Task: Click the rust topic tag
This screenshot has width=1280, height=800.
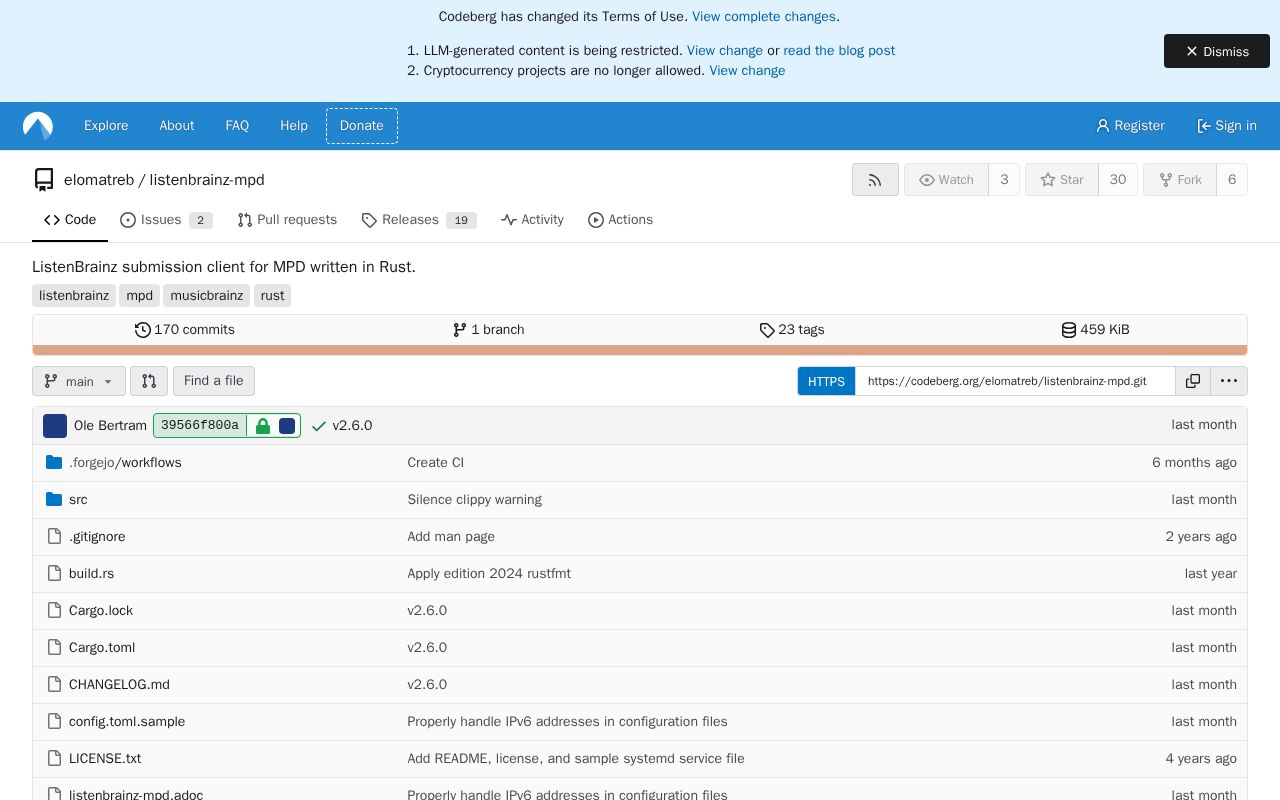Action: pyautogui.click(x=273, y=296)
